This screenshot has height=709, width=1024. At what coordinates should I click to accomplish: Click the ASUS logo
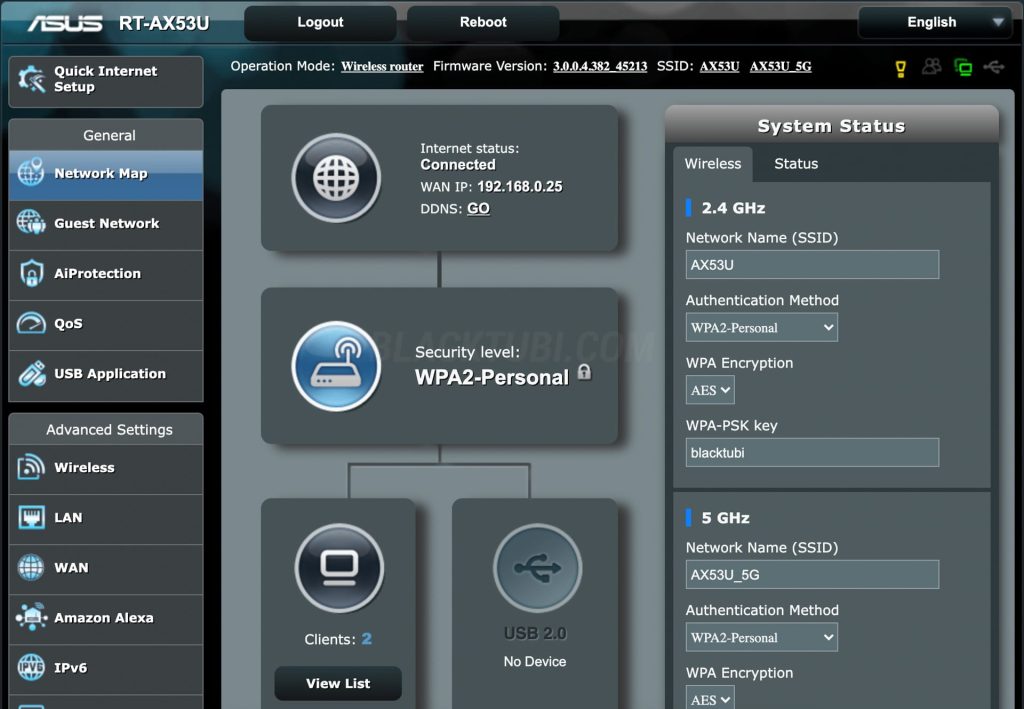click(x=65, y=24)
